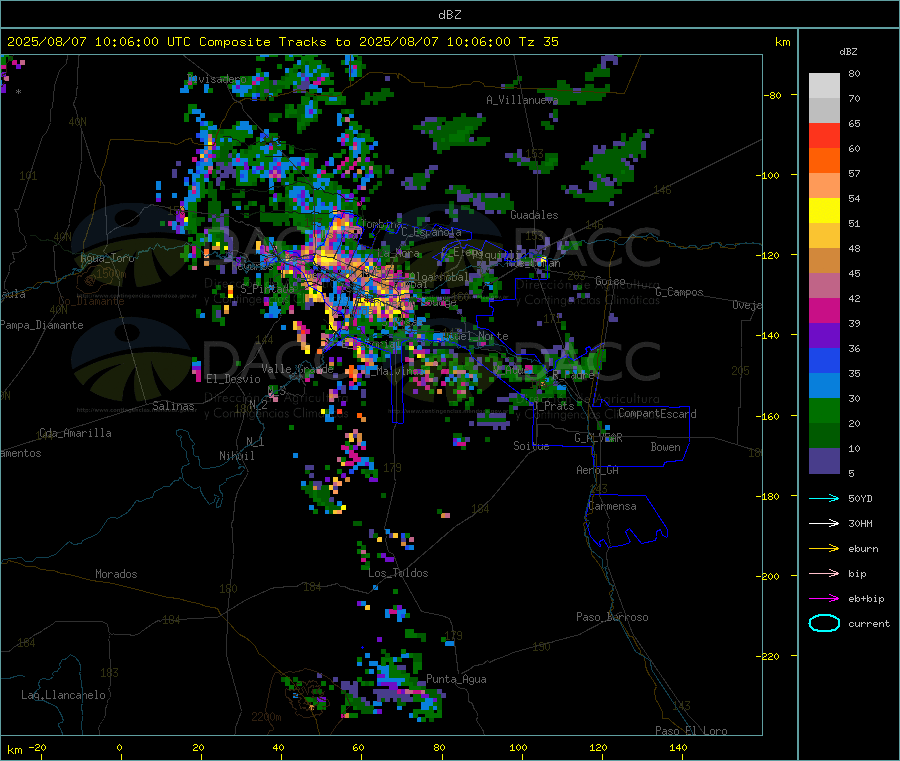Image resolution: width=900 pixels, height=761 pixels.
Task: Click the 57 value on dBZ scale
Action: pos(854,173)
